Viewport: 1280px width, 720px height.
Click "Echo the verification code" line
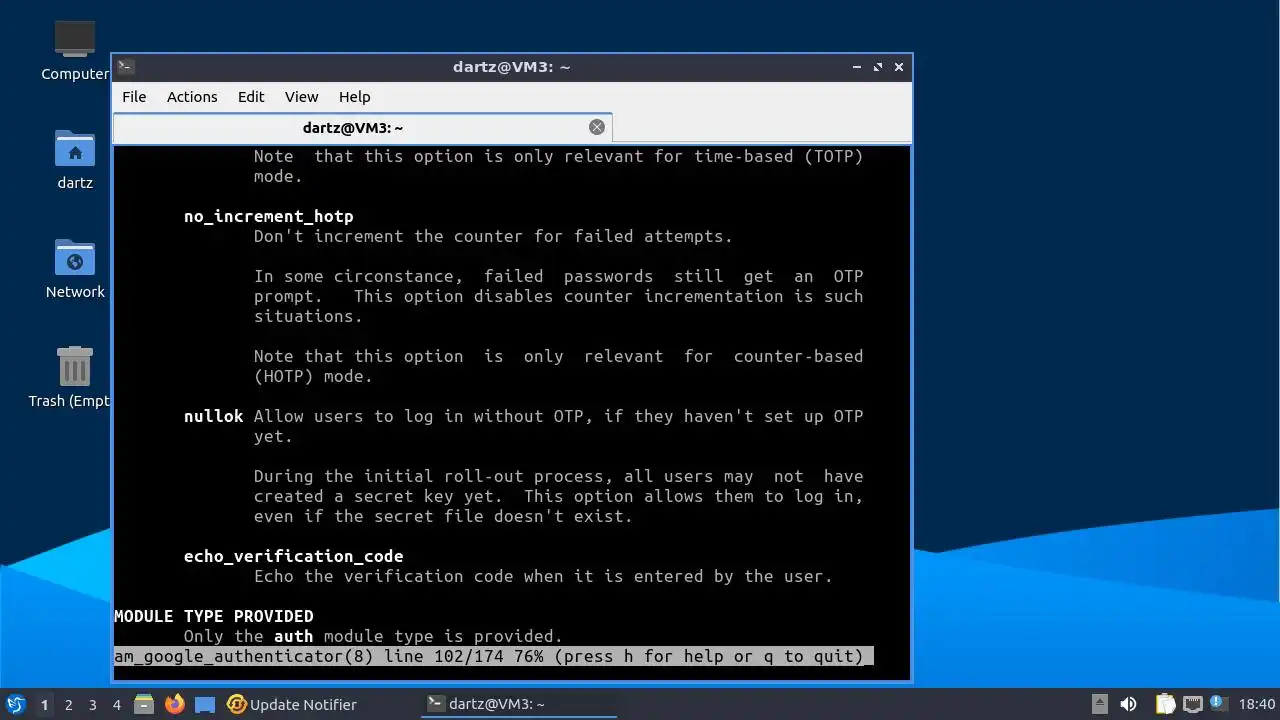[544, 576]
